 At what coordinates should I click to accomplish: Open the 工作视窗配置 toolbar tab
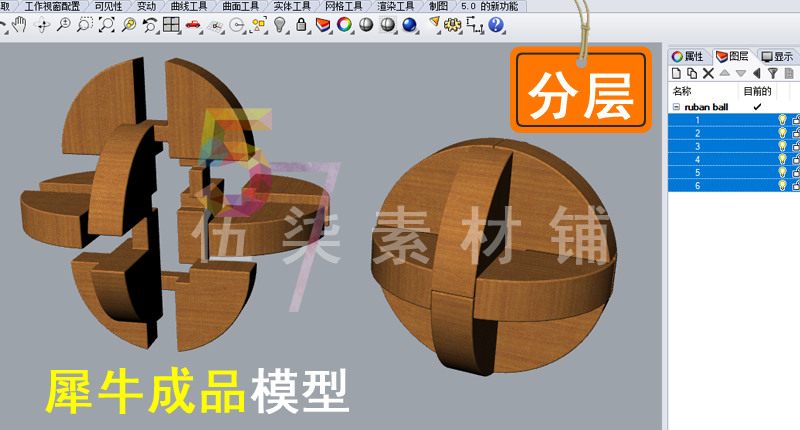point(52,6)
